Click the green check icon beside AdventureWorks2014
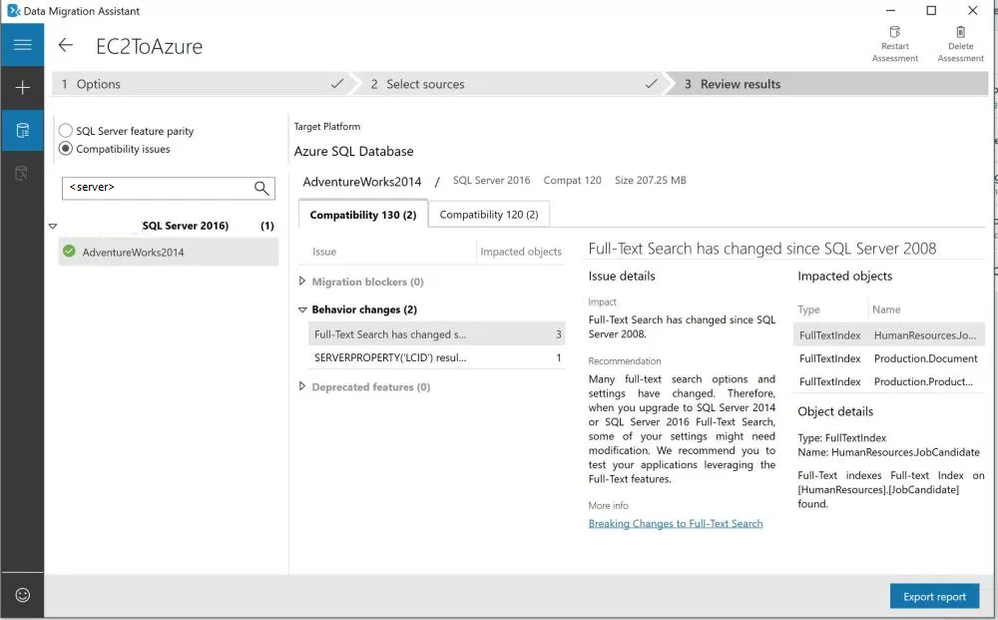The image size is (998, 620). coord(69,251)
